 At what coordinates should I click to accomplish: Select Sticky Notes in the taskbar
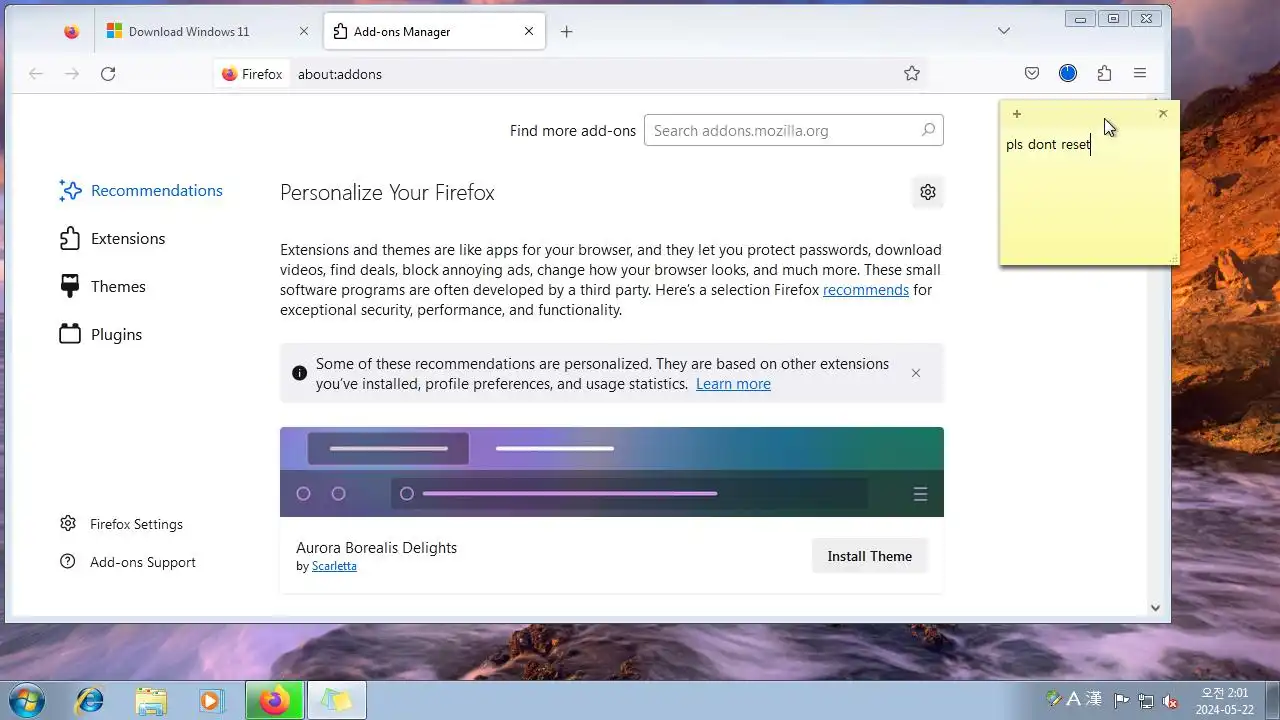coord(337,701)
